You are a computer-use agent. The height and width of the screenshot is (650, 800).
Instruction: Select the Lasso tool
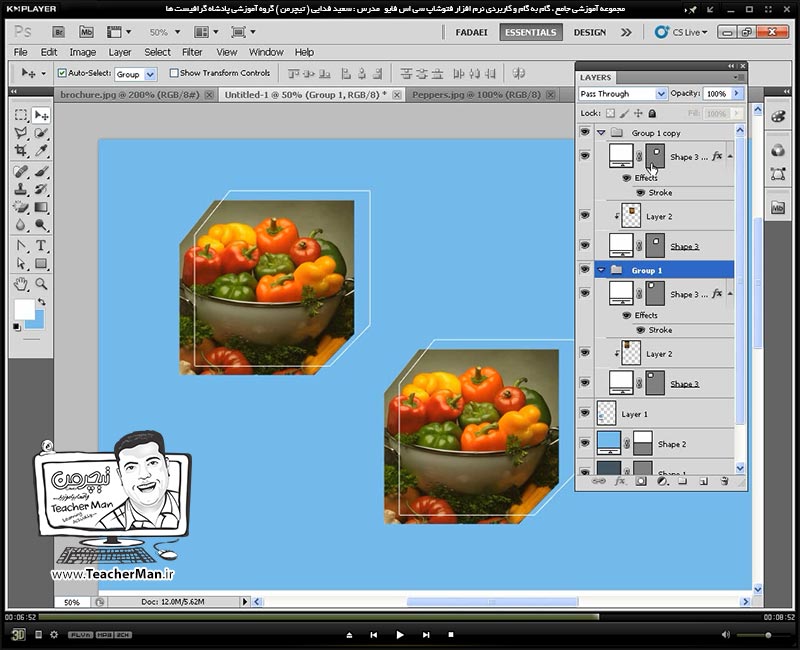click(x=21, y=133)
